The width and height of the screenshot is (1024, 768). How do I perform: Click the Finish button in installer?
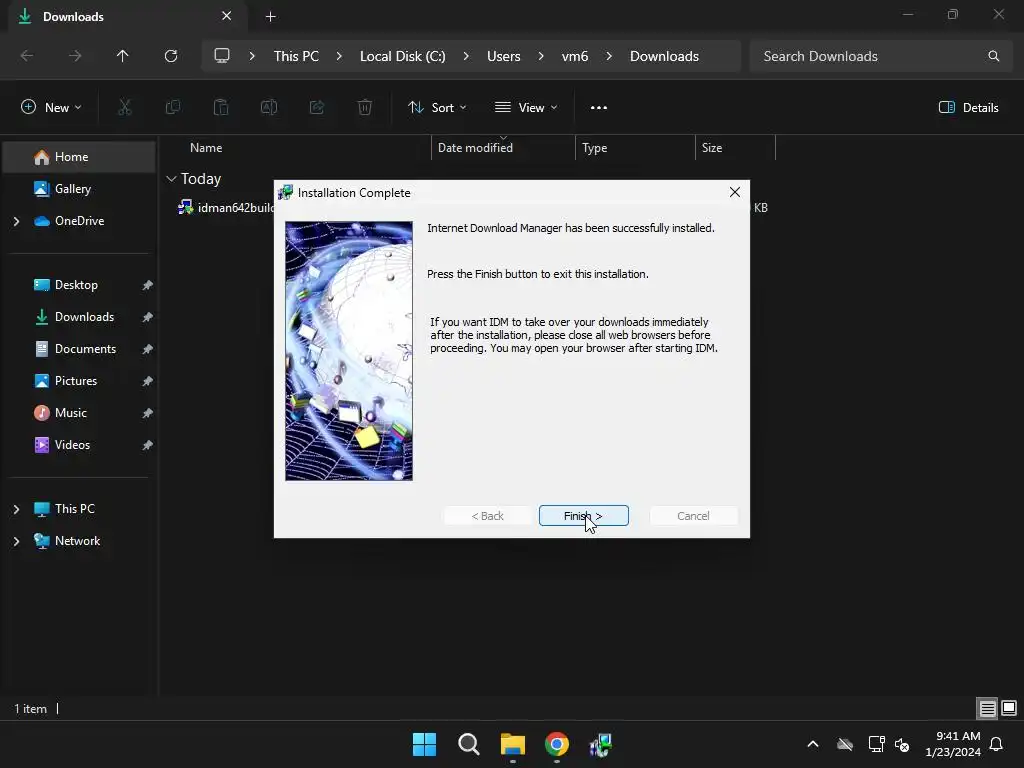[583, 515]
